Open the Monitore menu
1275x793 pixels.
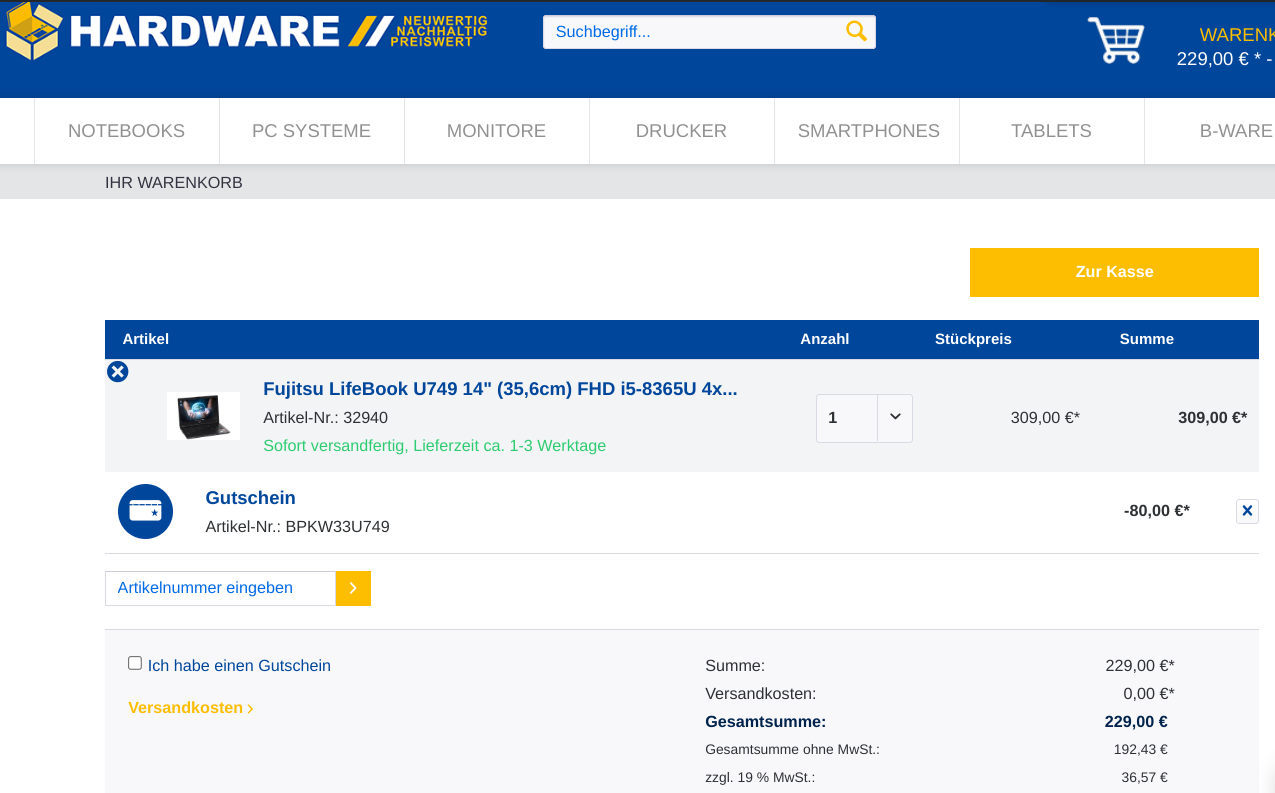[497, 131]
